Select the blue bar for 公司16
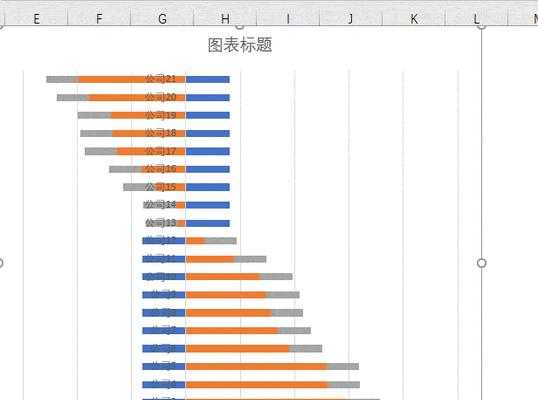The image size is (538, 400). click(x=208, y=169)
